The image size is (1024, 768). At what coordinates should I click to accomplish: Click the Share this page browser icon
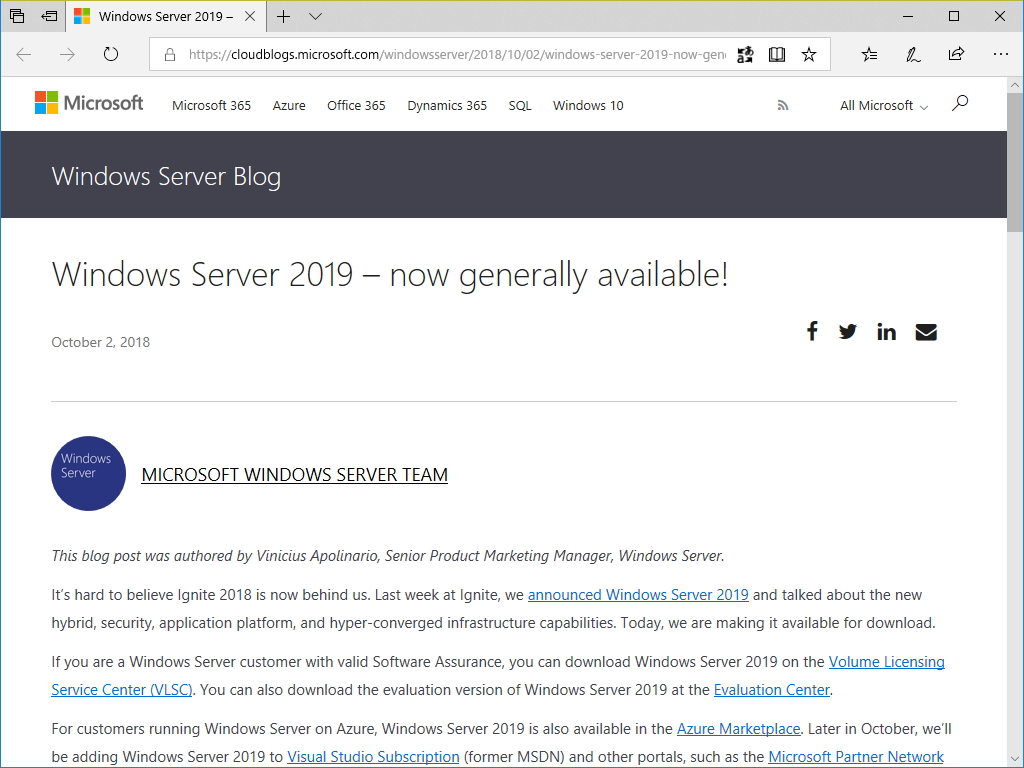click(956, 54)
